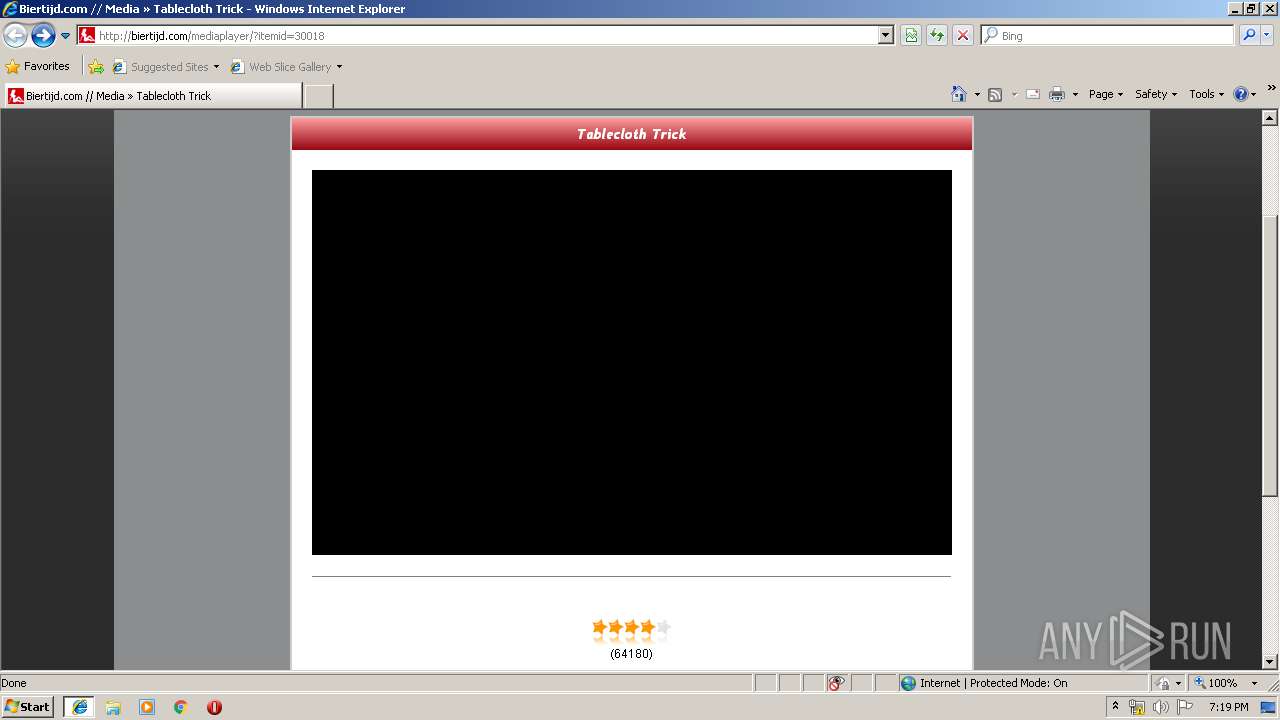Click the 7:19 PM clock
The width and height of the screenshot is (1280, 720).
click(1228, 707)
